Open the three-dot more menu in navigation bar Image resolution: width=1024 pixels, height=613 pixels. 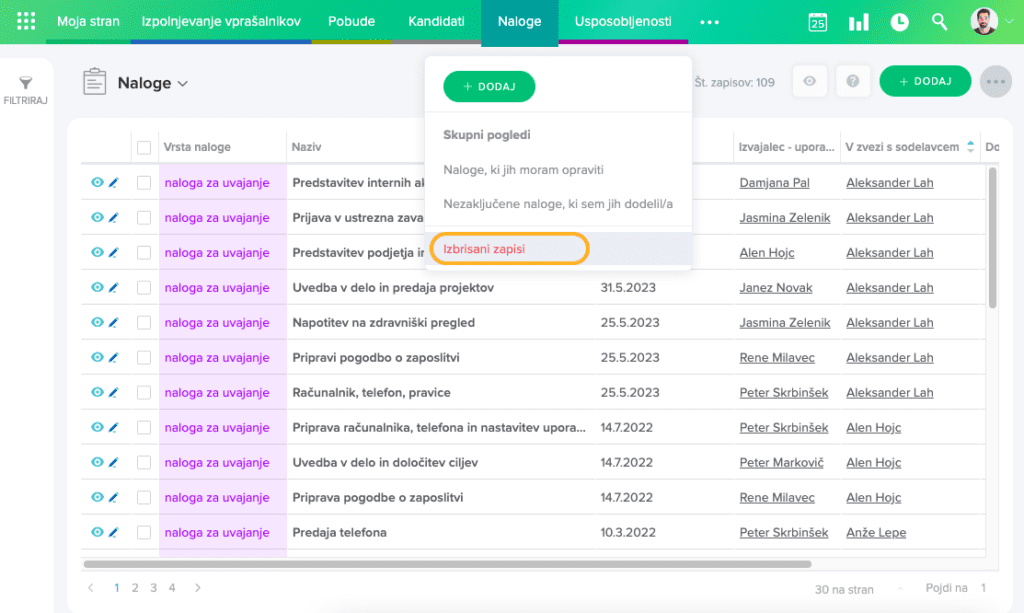709,22
